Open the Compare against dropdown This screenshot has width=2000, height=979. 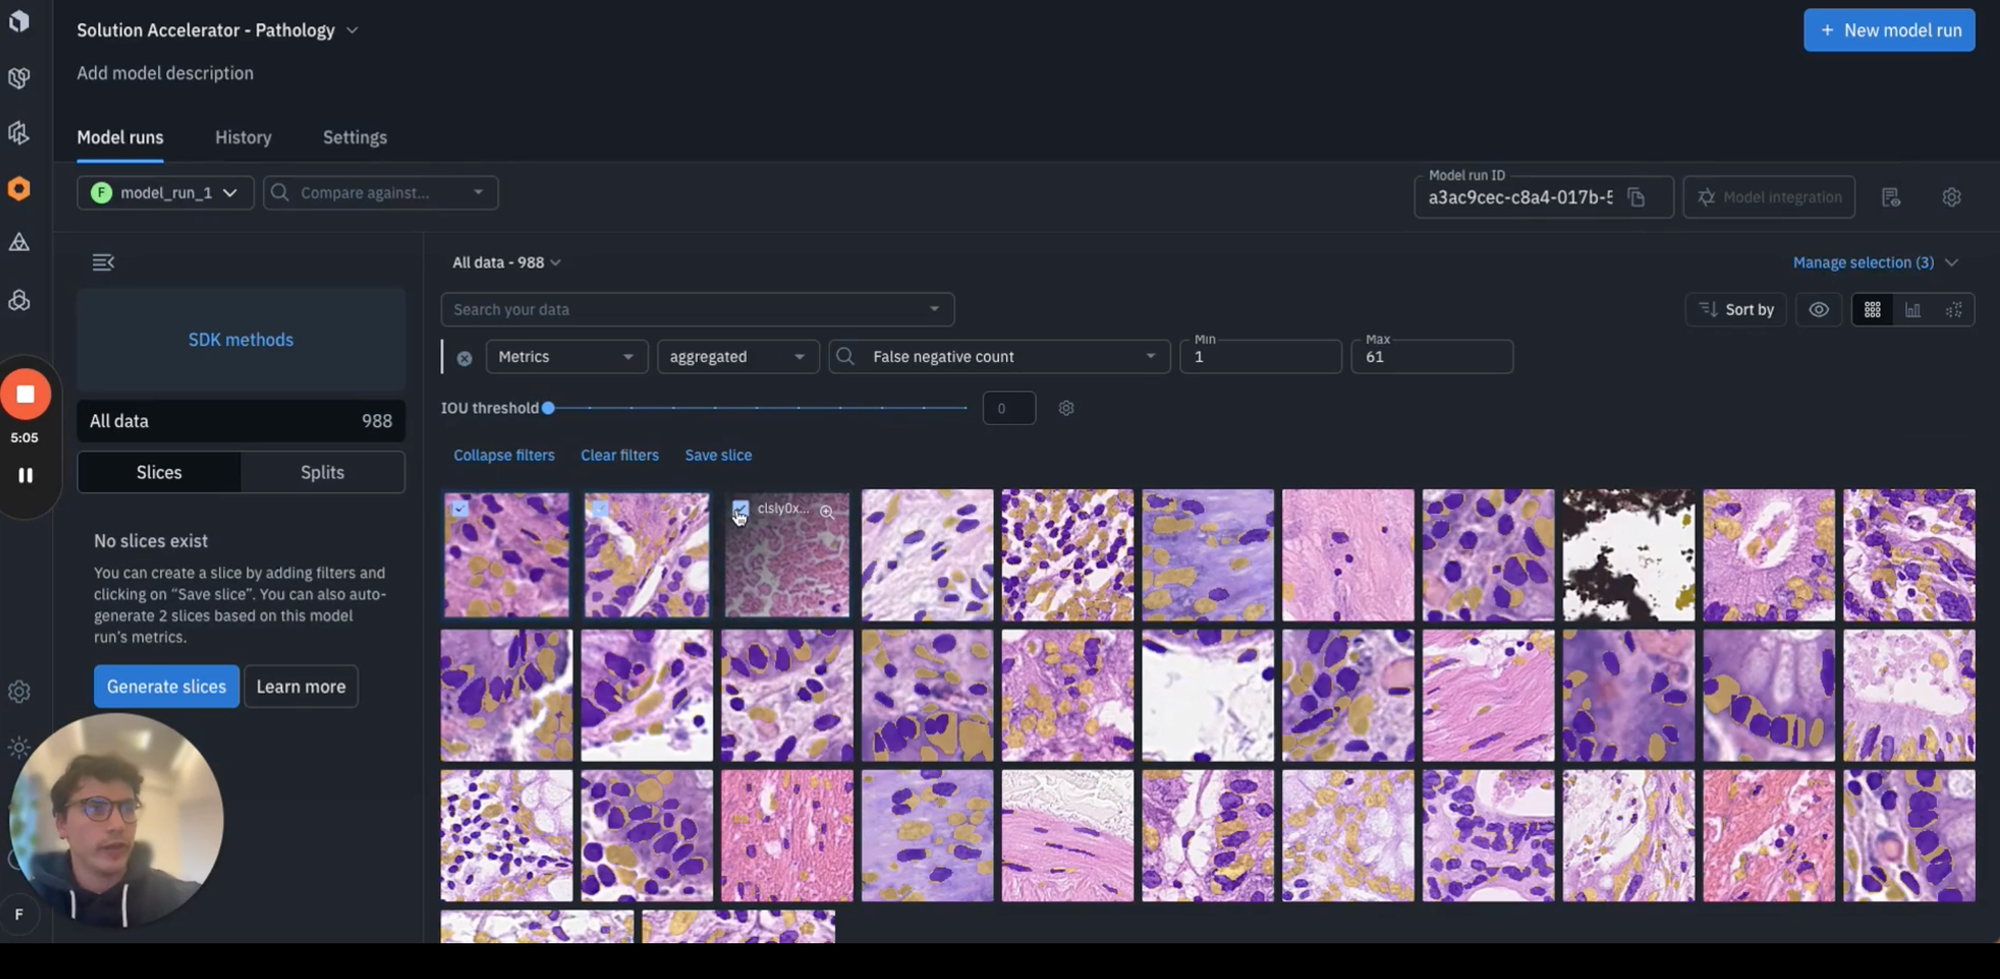pyautogui.click(x=380, y=193)
